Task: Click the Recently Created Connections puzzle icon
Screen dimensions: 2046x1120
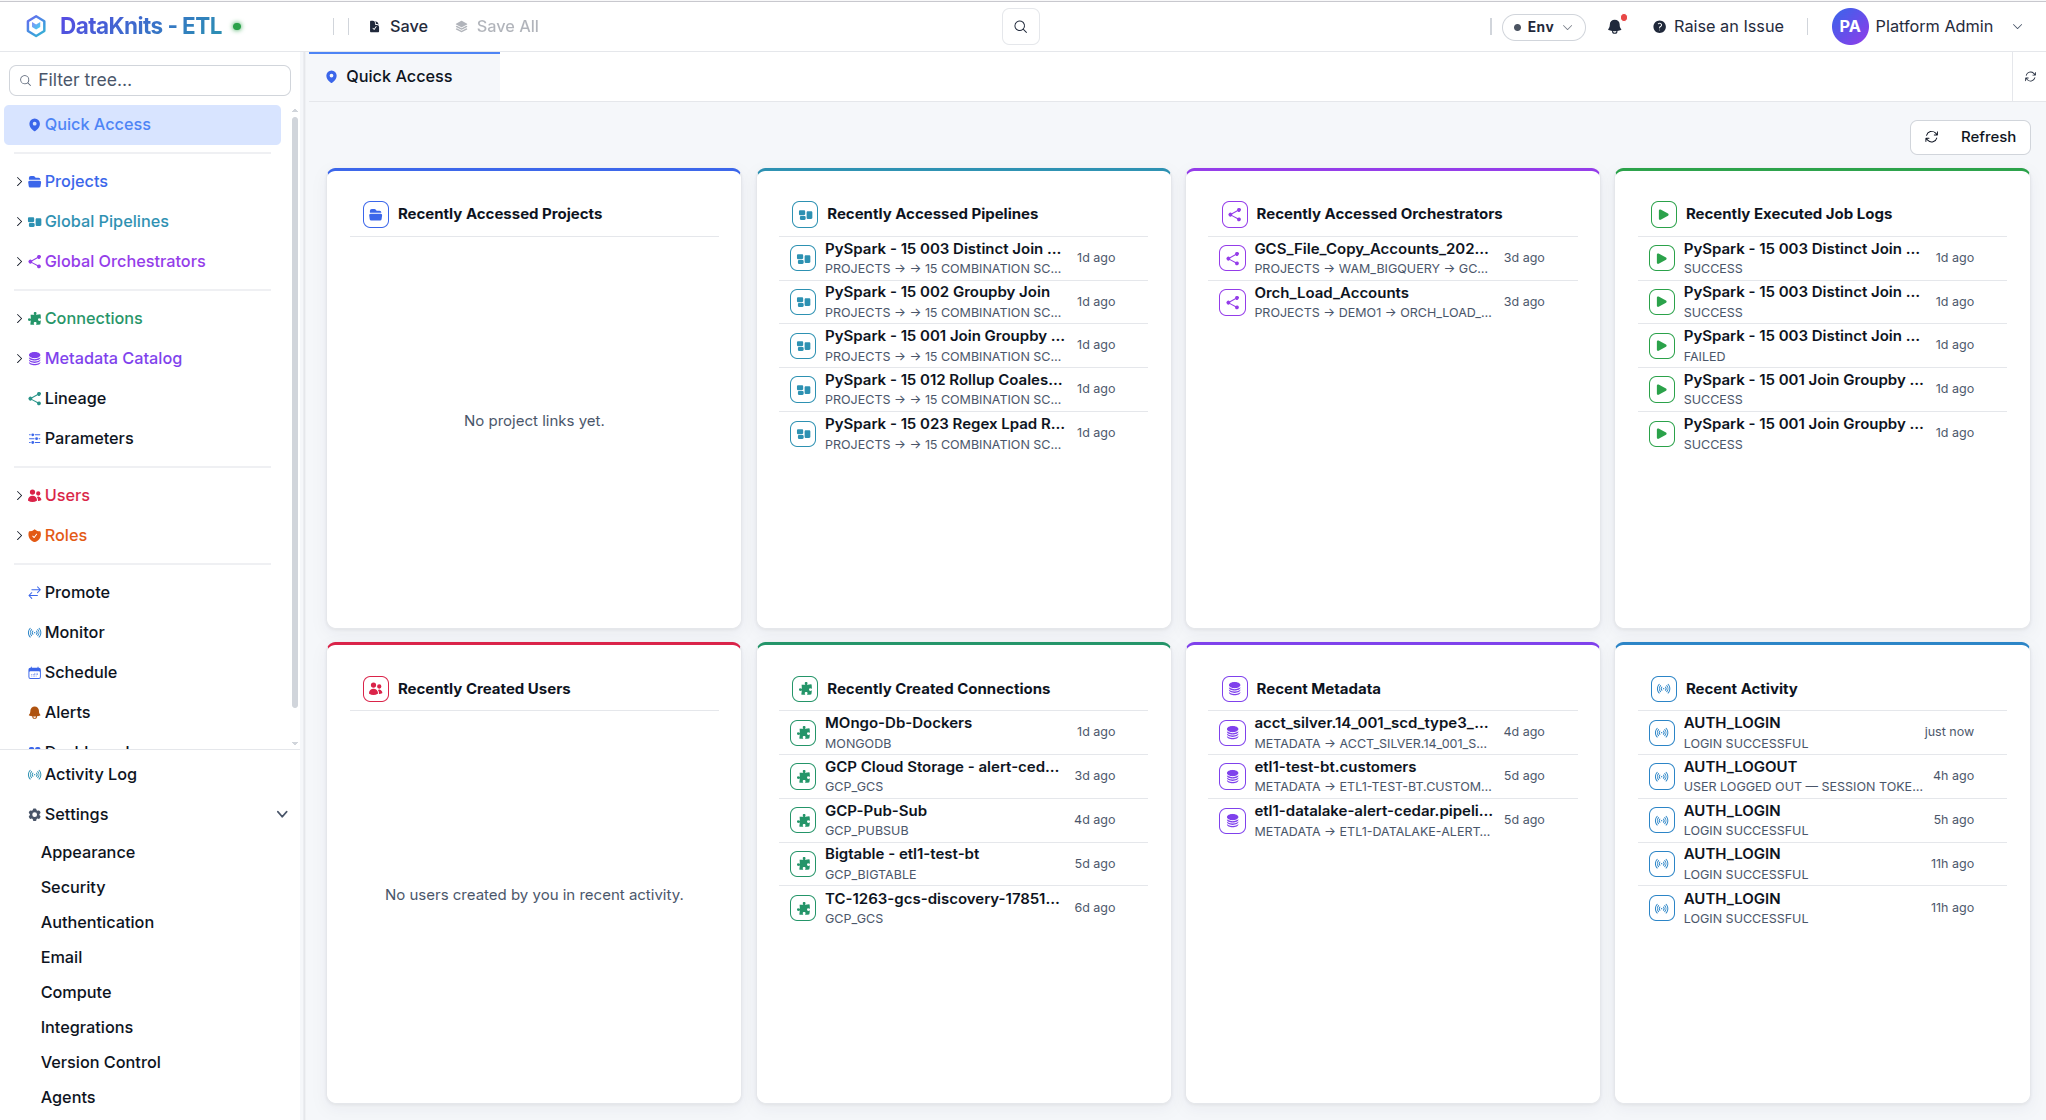Action: pos(804,689)
